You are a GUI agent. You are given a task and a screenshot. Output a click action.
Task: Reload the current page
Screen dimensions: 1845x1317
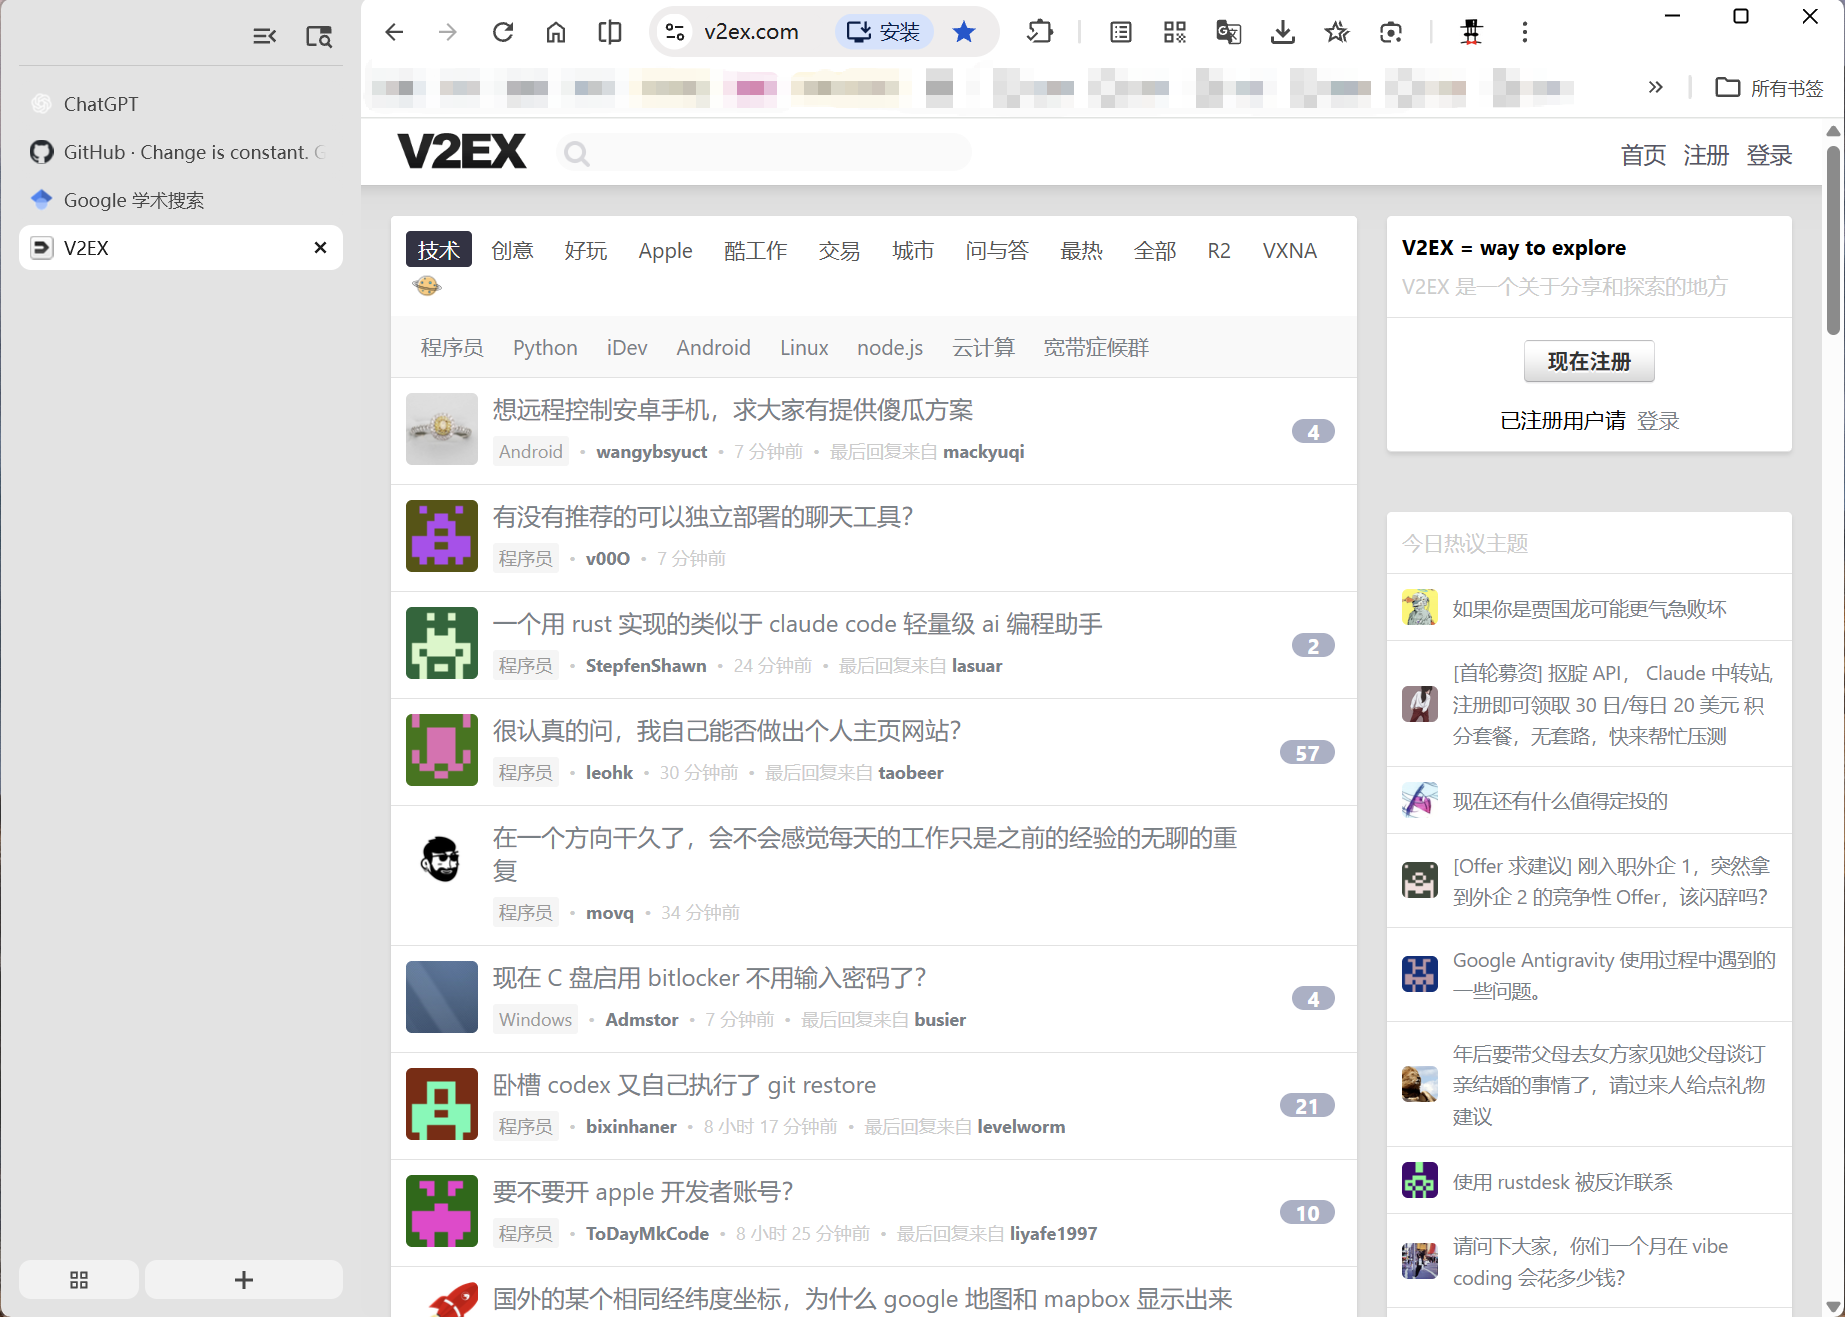click(x=503, y=32)
